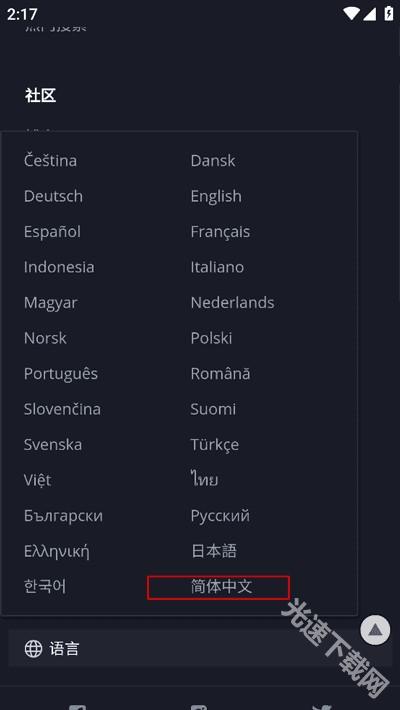The width and height of the screenshot is (400, 710).
Task: Select Deutsch as the language
Action: [x=53, y=197]
